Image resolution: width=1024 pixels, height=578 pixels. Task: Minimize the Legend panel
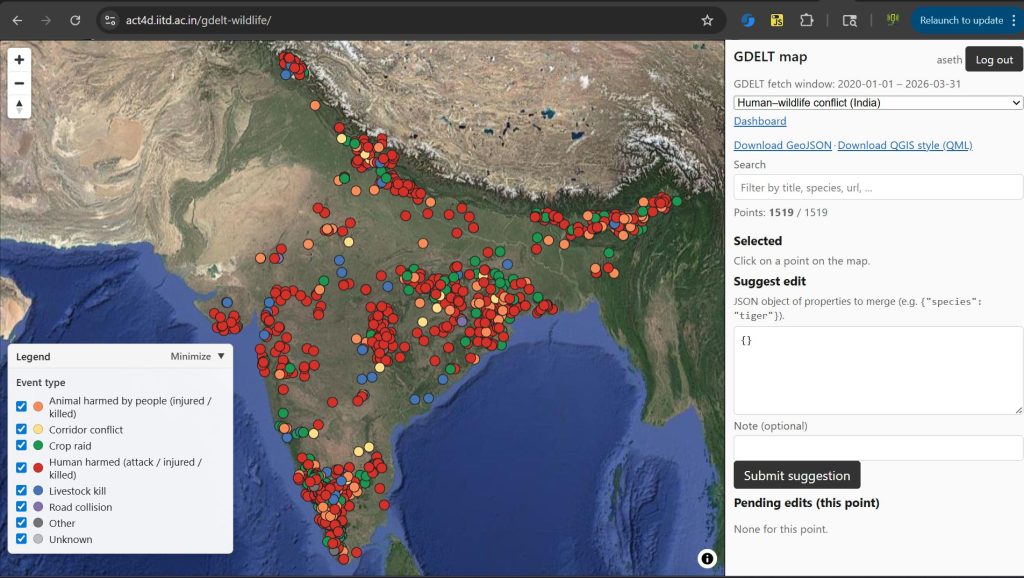coord(197,356)
